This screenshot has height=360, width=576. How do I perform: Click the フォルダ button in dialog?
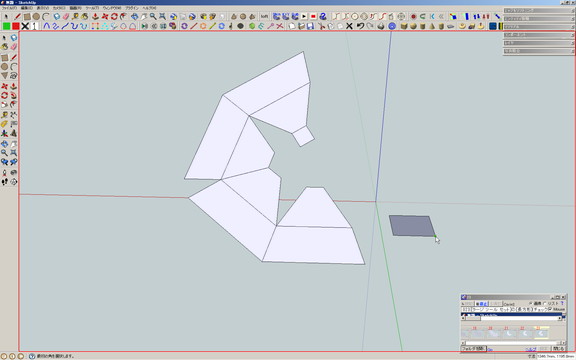(x=474, y=349)
